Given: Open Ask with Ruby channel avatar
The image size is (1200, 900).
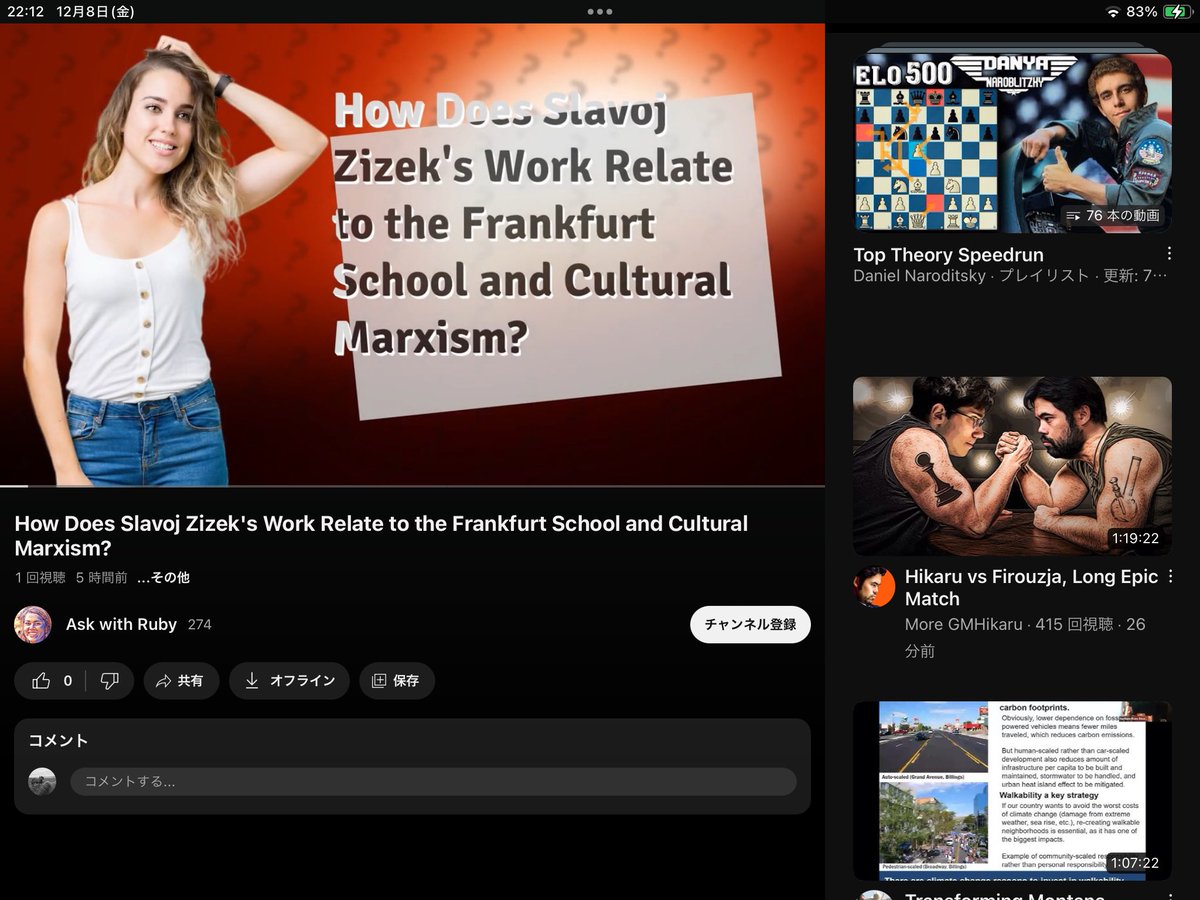Looking at the screenshot, I should pyautogui.click(x=33, y=624).
